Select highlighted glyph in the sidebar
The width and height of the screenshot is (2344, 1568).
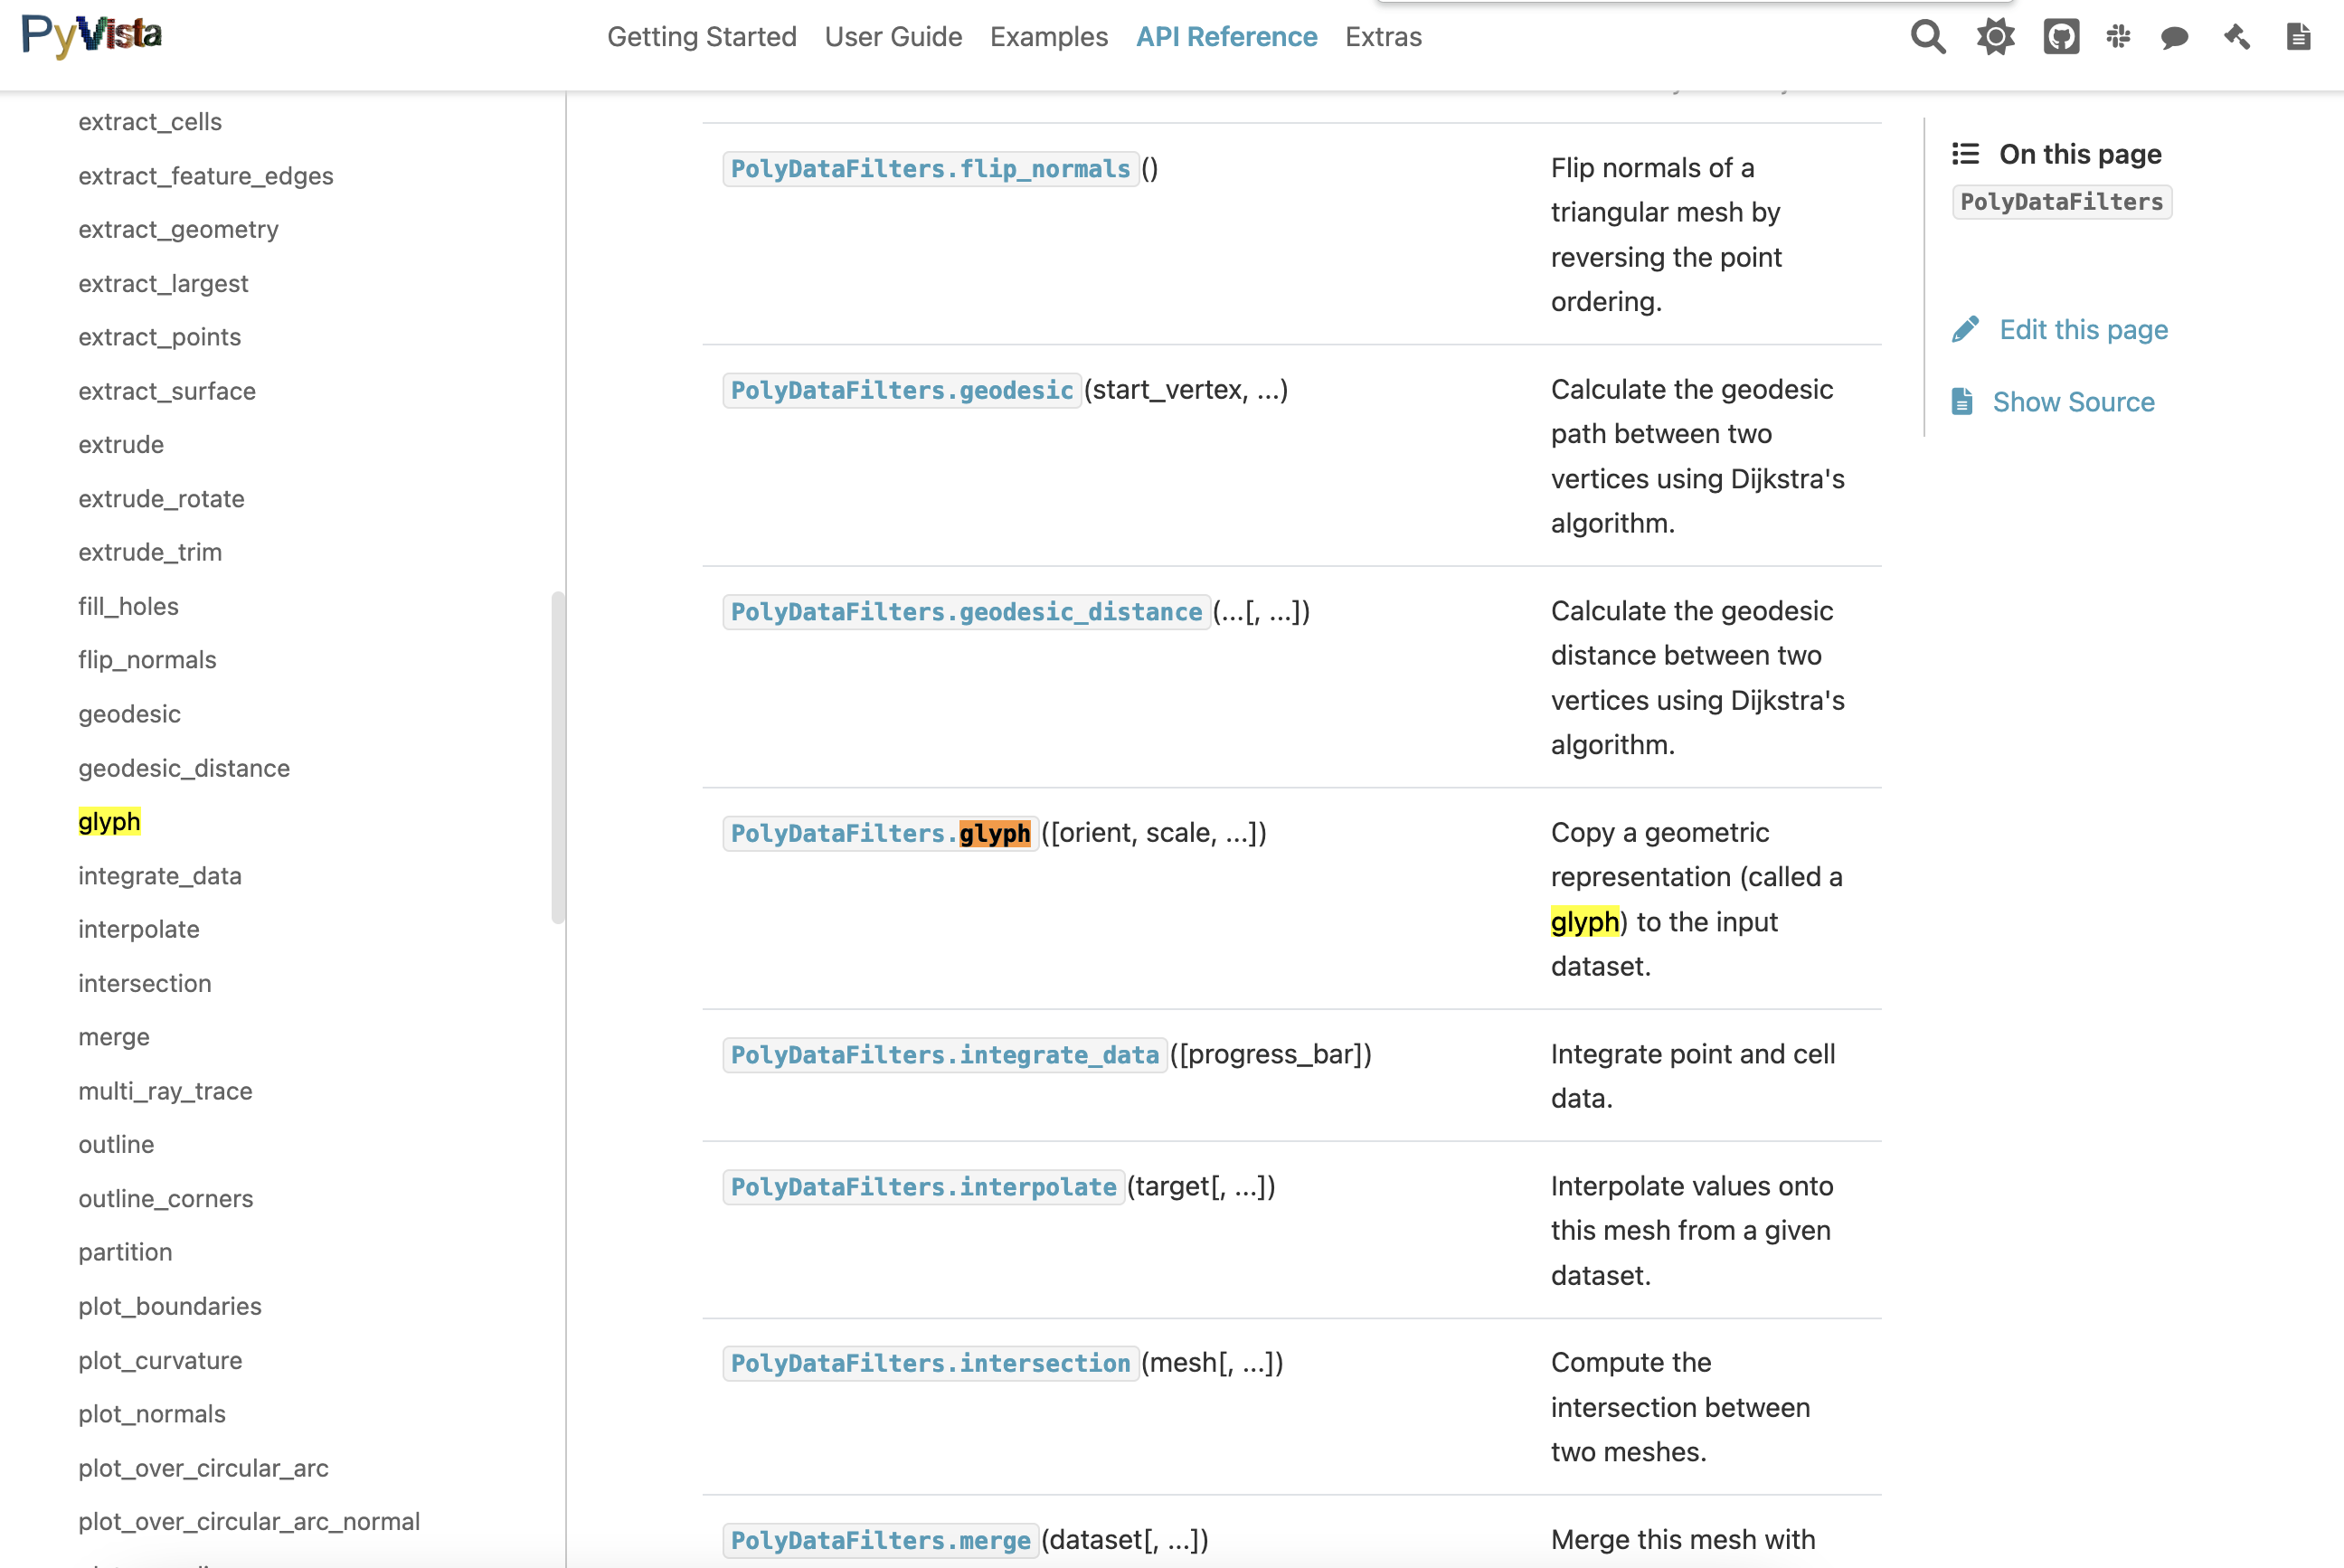109,822
